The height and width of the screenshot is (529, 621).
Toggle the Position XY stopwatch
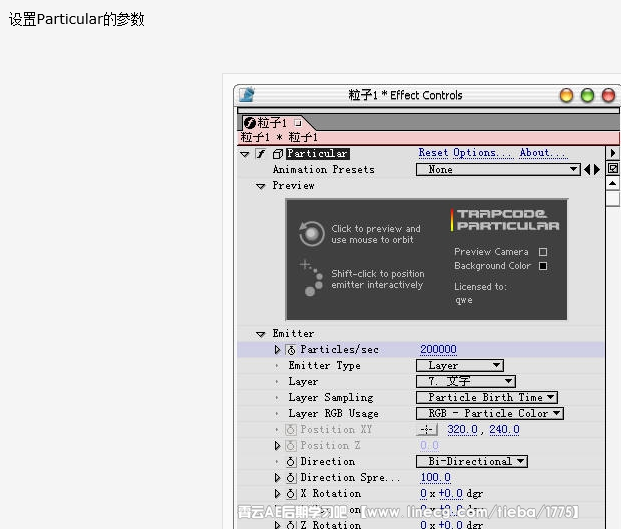click(291, 430)
